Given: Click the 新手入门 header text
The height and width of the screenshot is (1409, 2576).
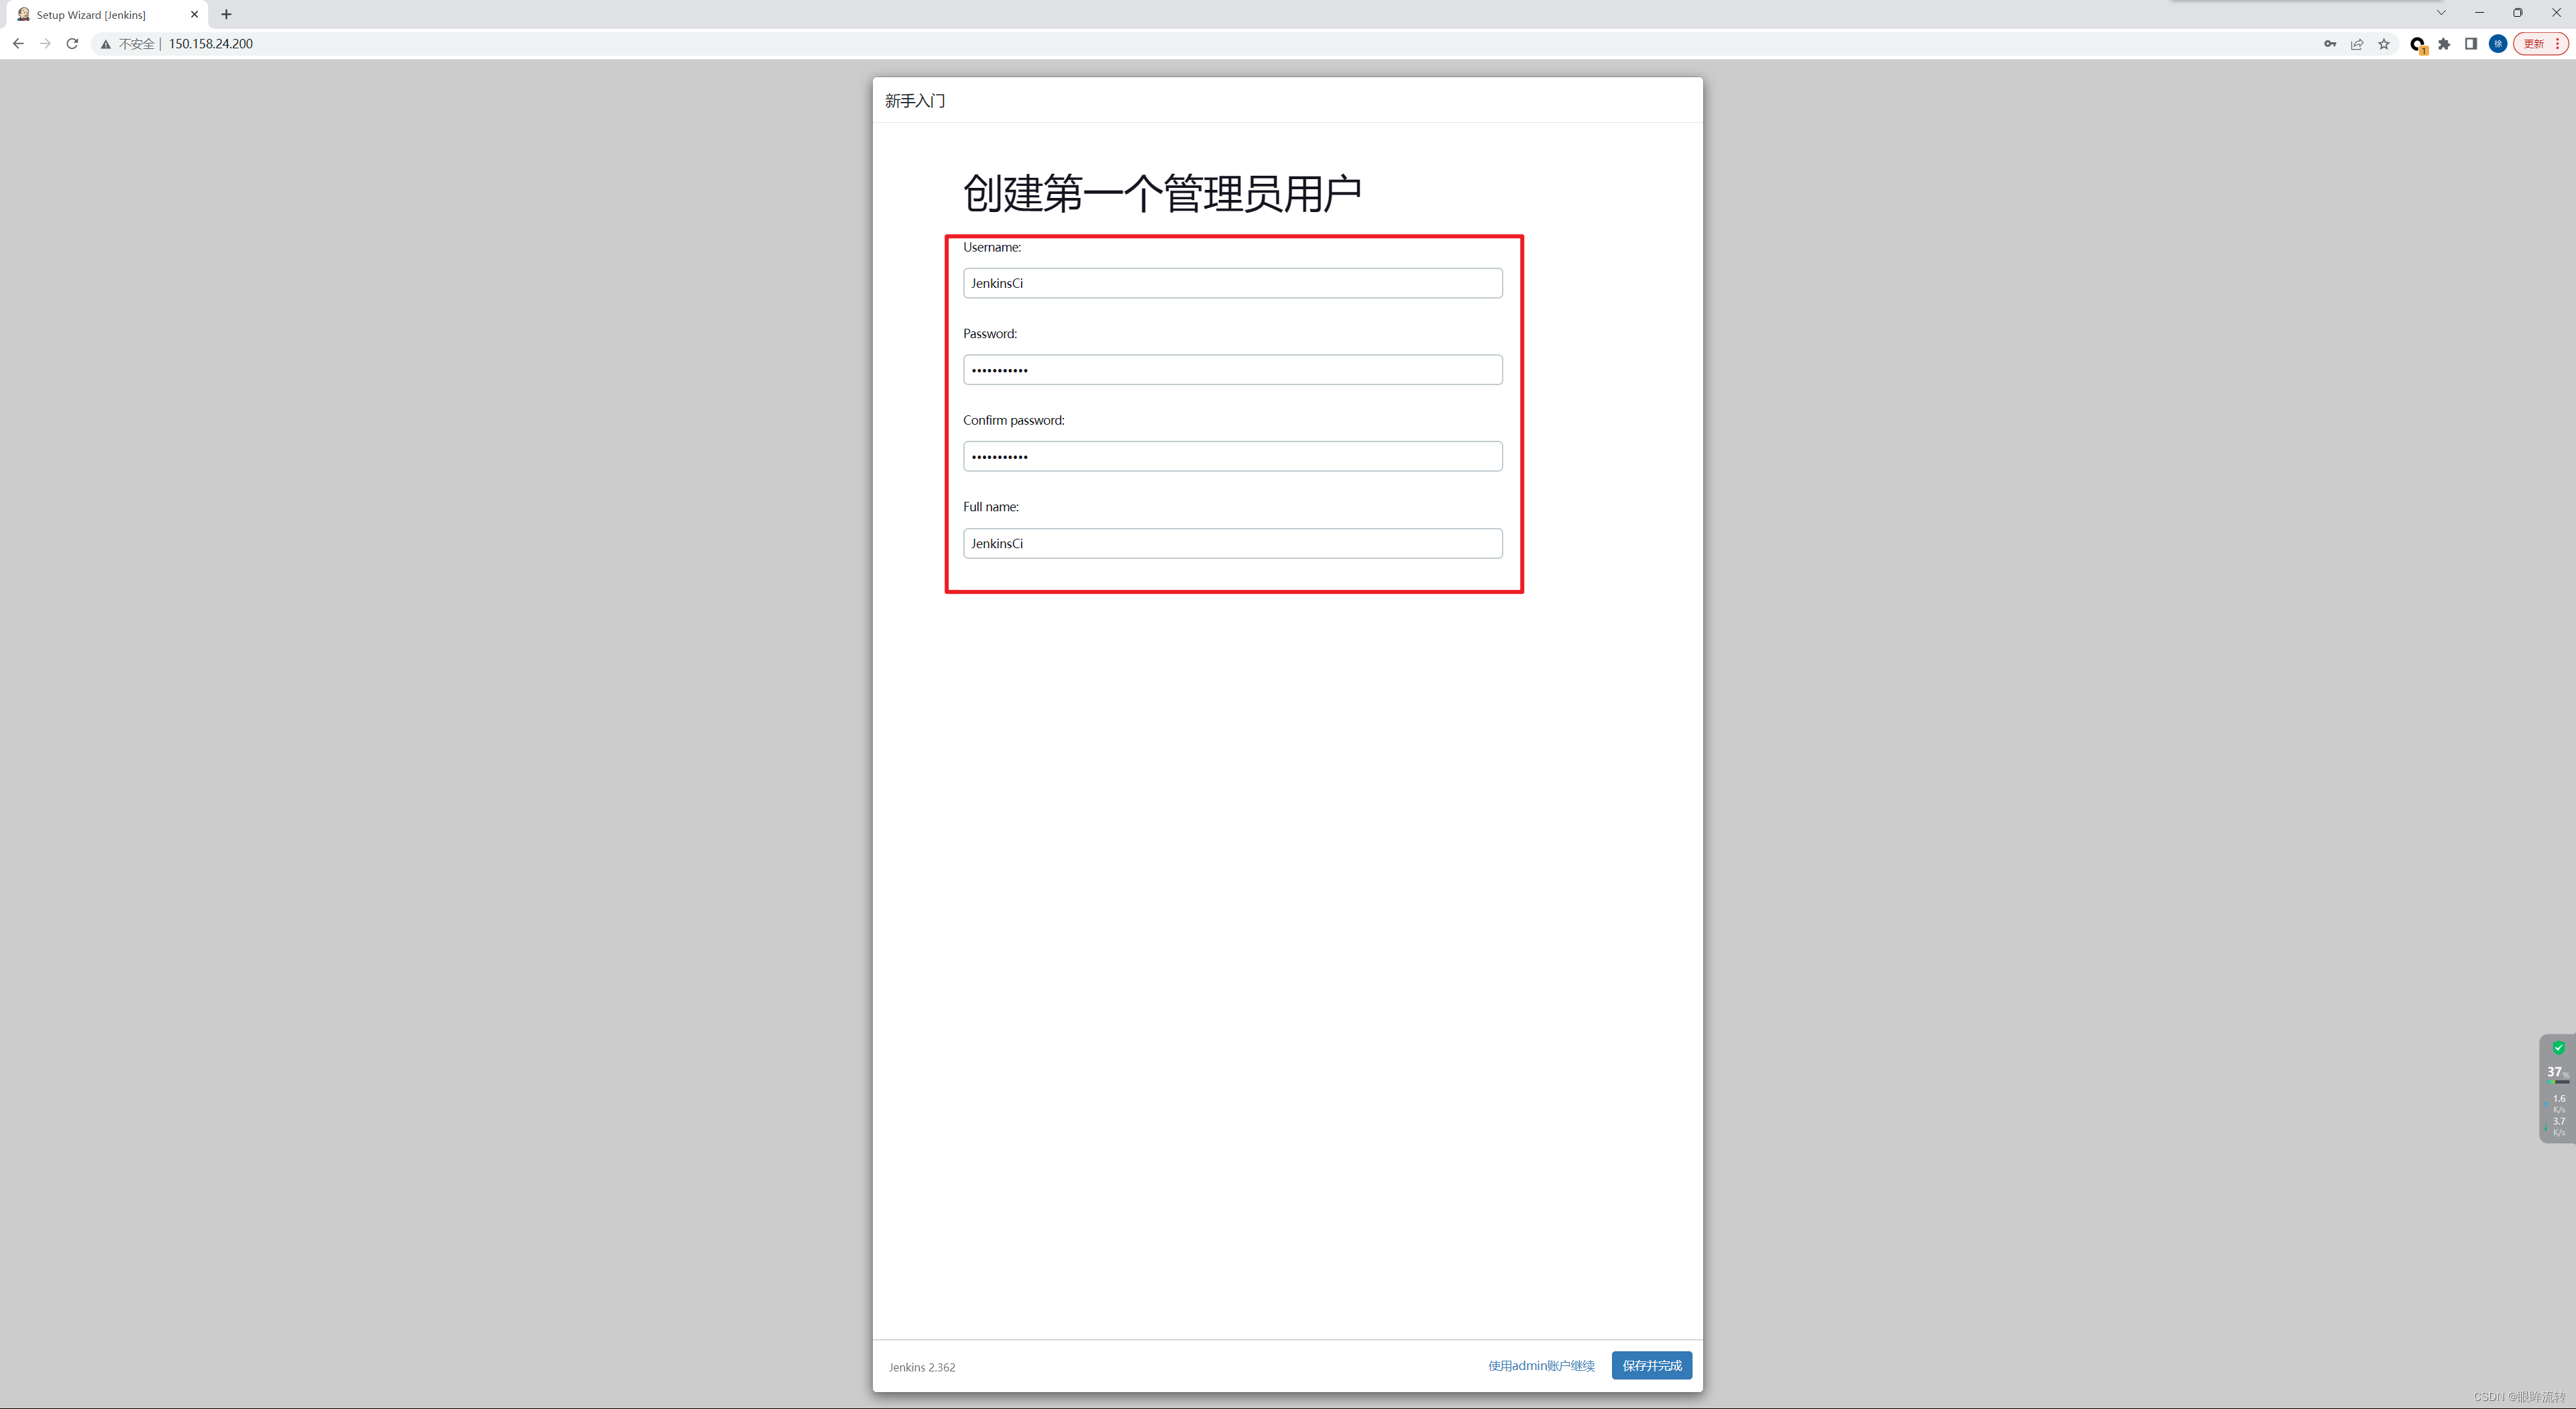Looking at the screenshot, I should [x=915, y=101].
